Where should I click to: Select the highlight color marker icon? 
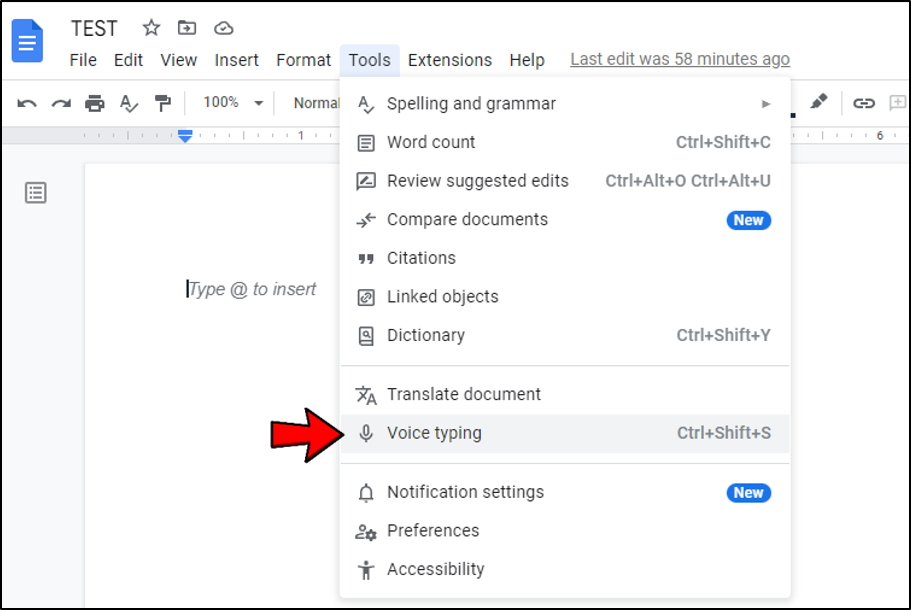(x=819, y=101)
